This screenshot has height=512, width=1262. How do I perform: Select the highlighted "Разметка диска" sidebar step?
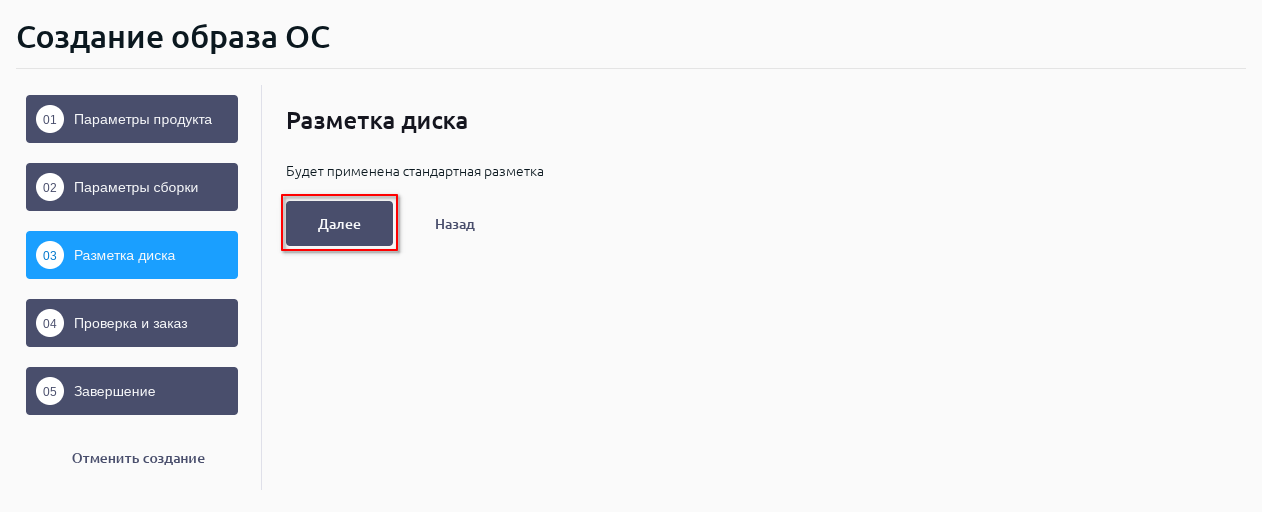click(x=125, y=255)
